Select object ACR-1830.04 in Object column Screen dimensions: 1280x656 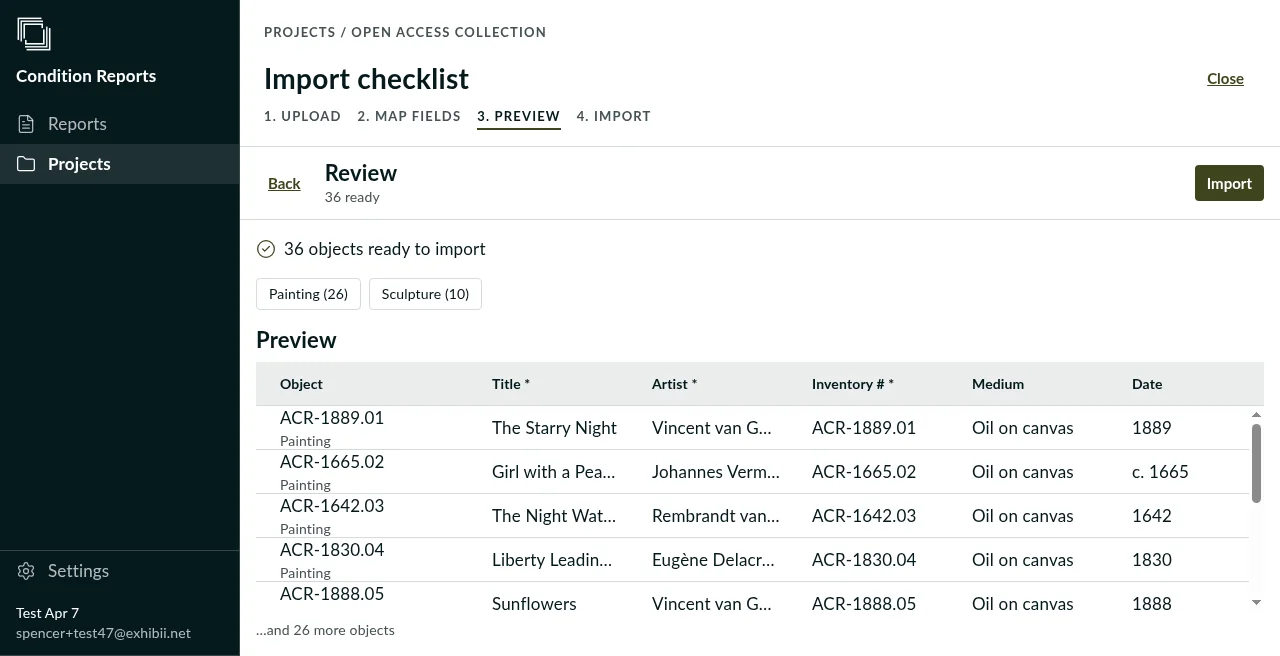[332, 550]
